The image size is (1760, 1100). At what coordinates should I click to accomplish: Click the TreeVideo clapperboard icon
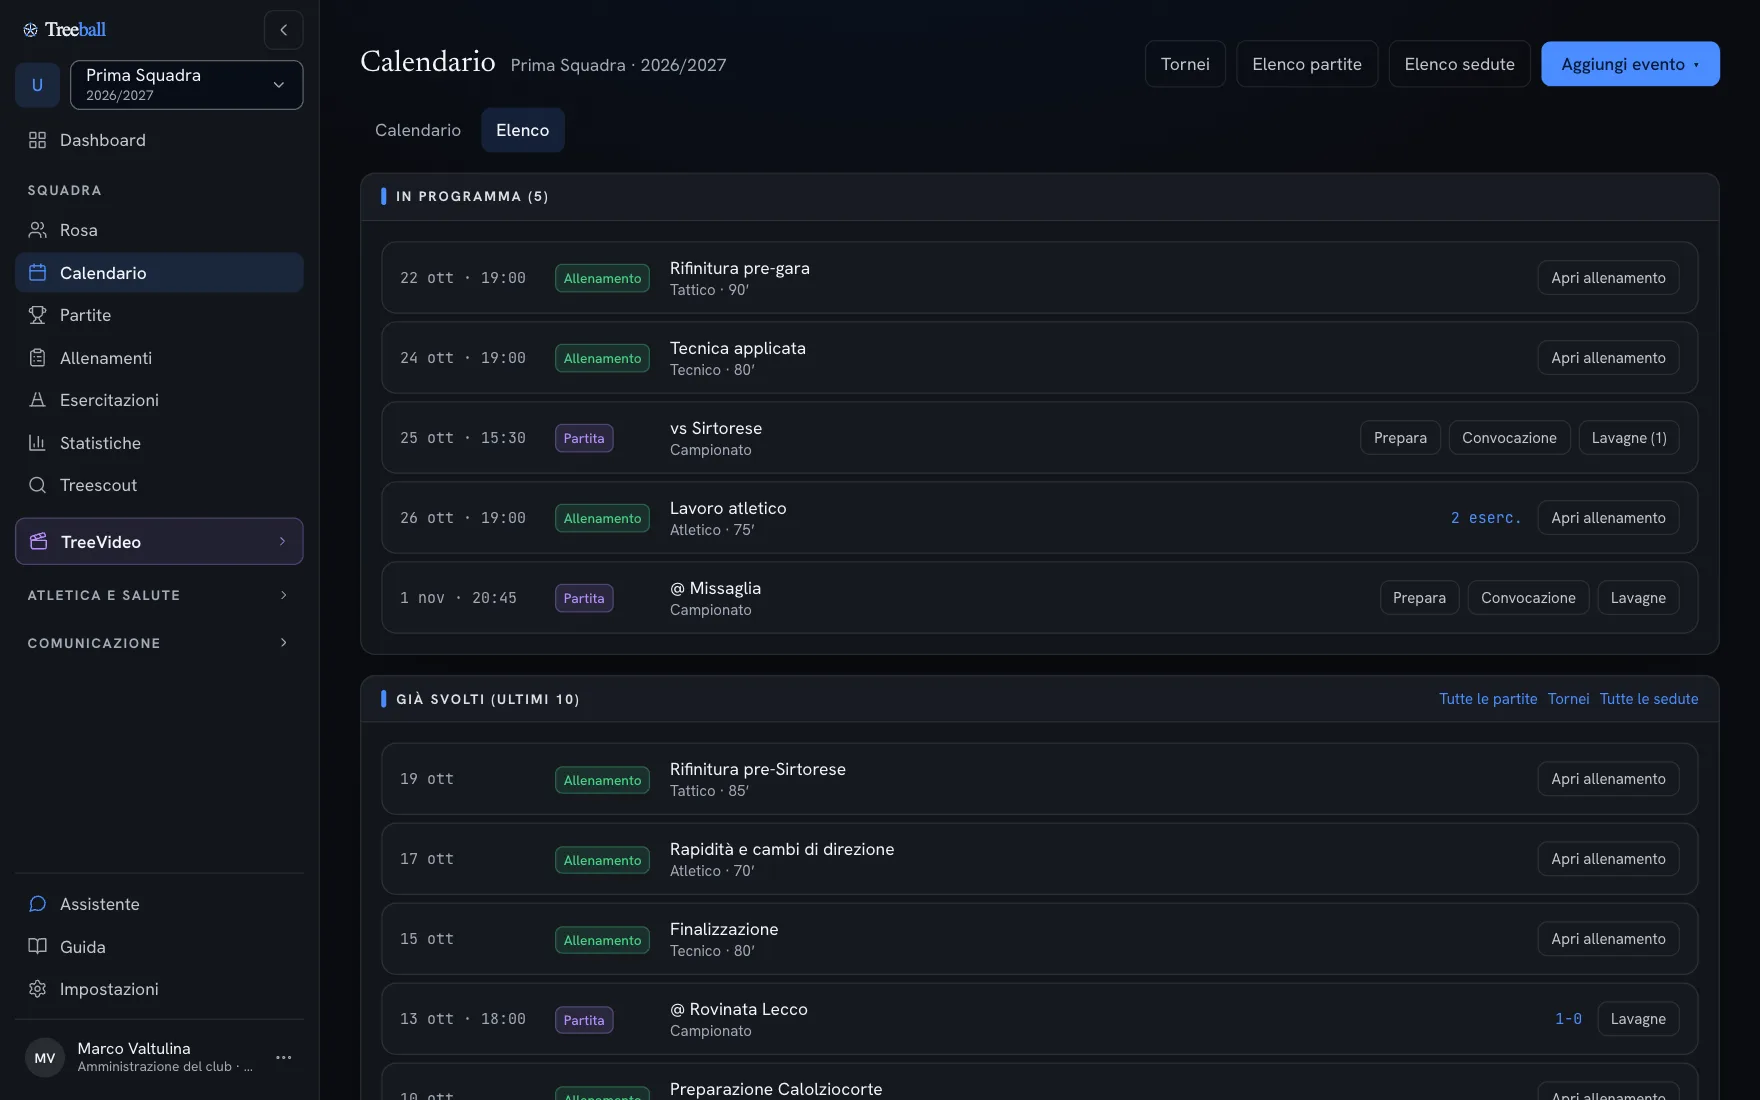tap(39, 542)
